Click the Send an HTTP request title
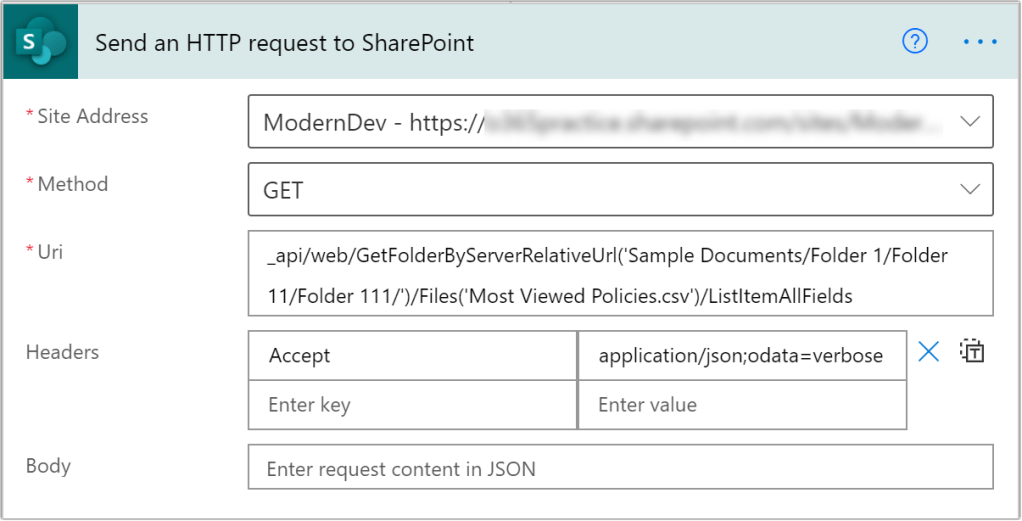This screenshot has height=521, width=1022. [x=284, y=43]
